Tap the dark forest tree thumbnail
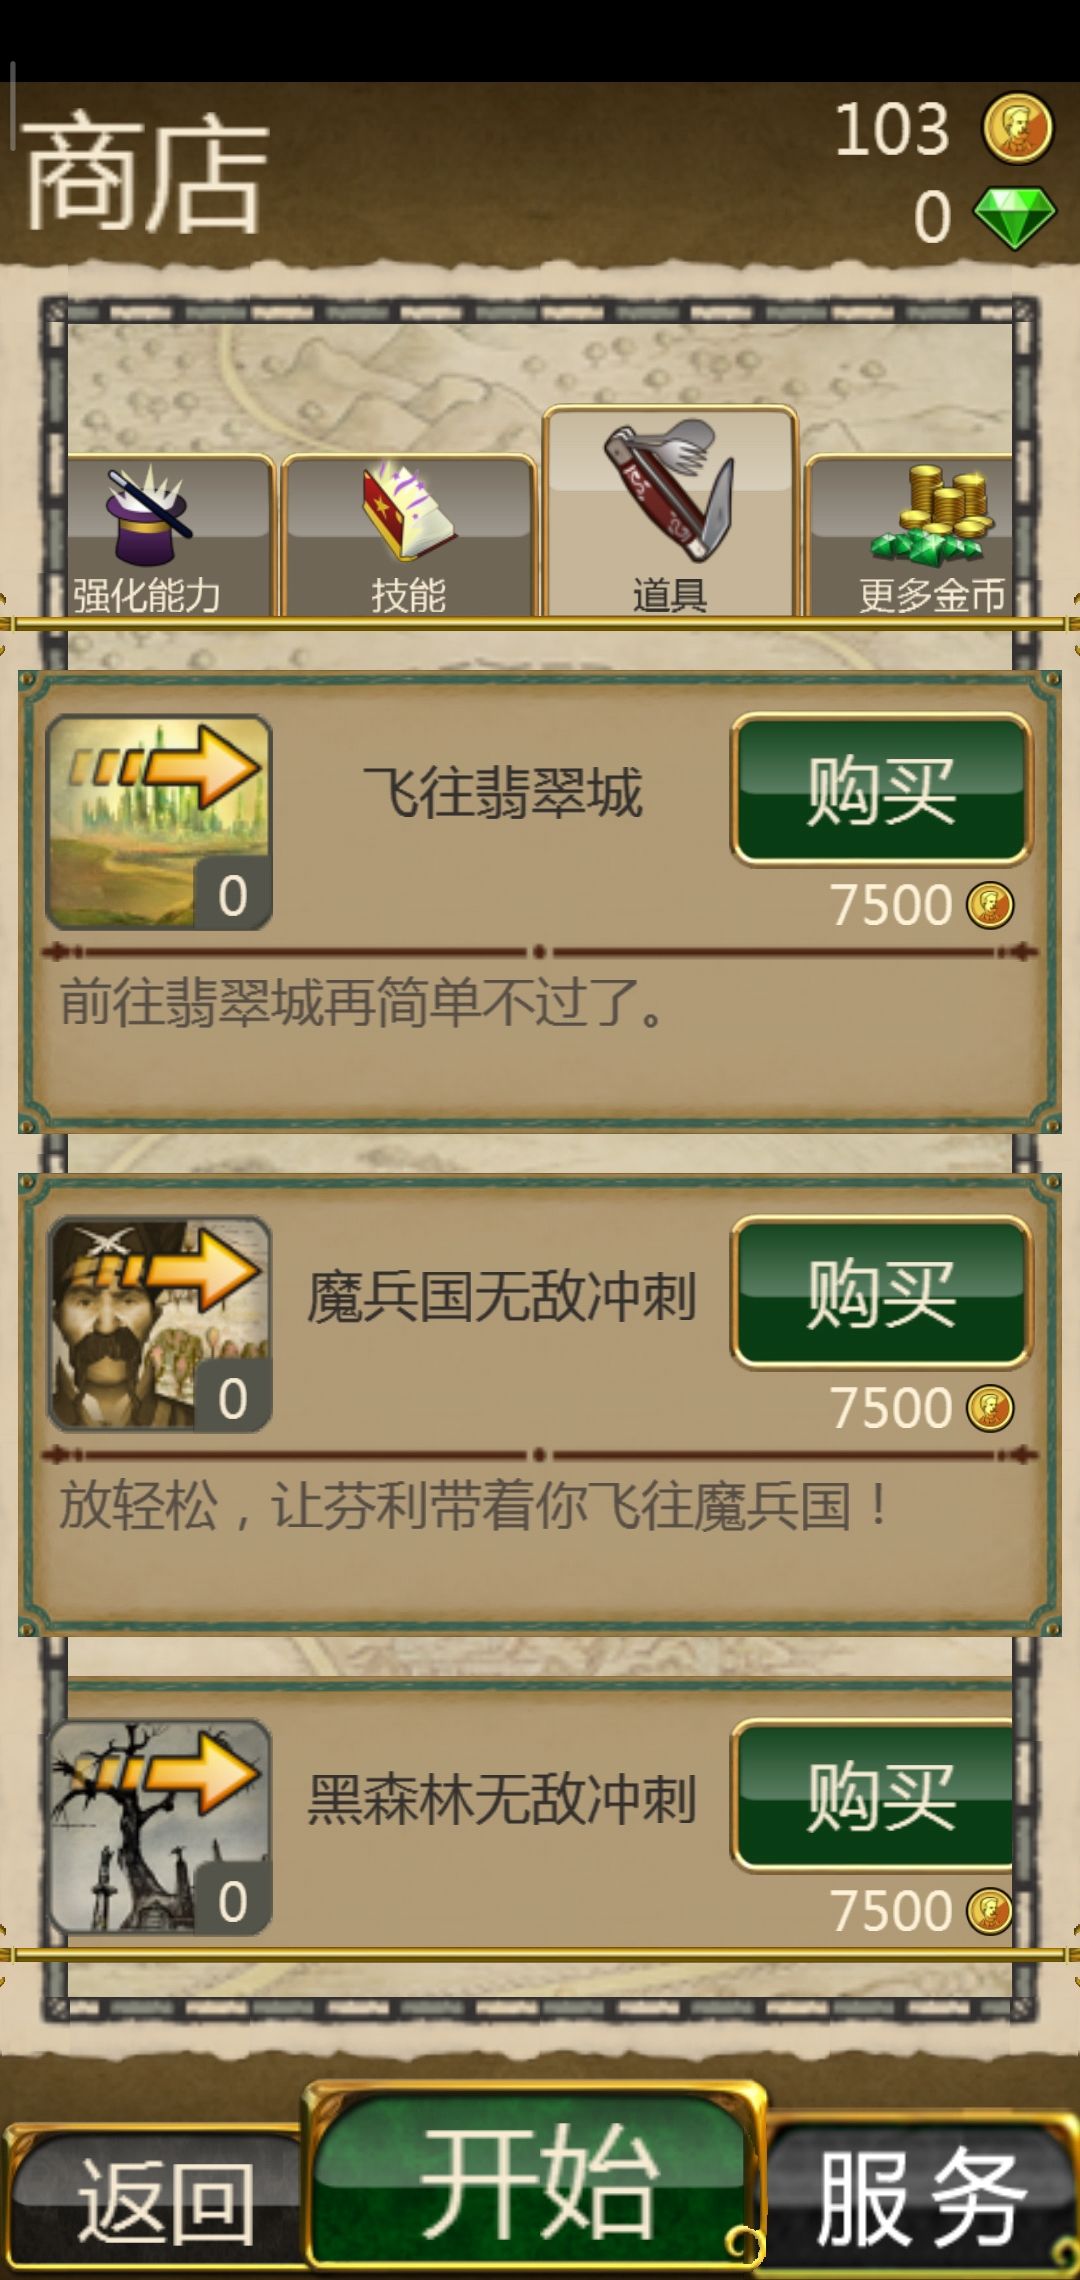1080x2280 pixels. (x=159, y=1826)
